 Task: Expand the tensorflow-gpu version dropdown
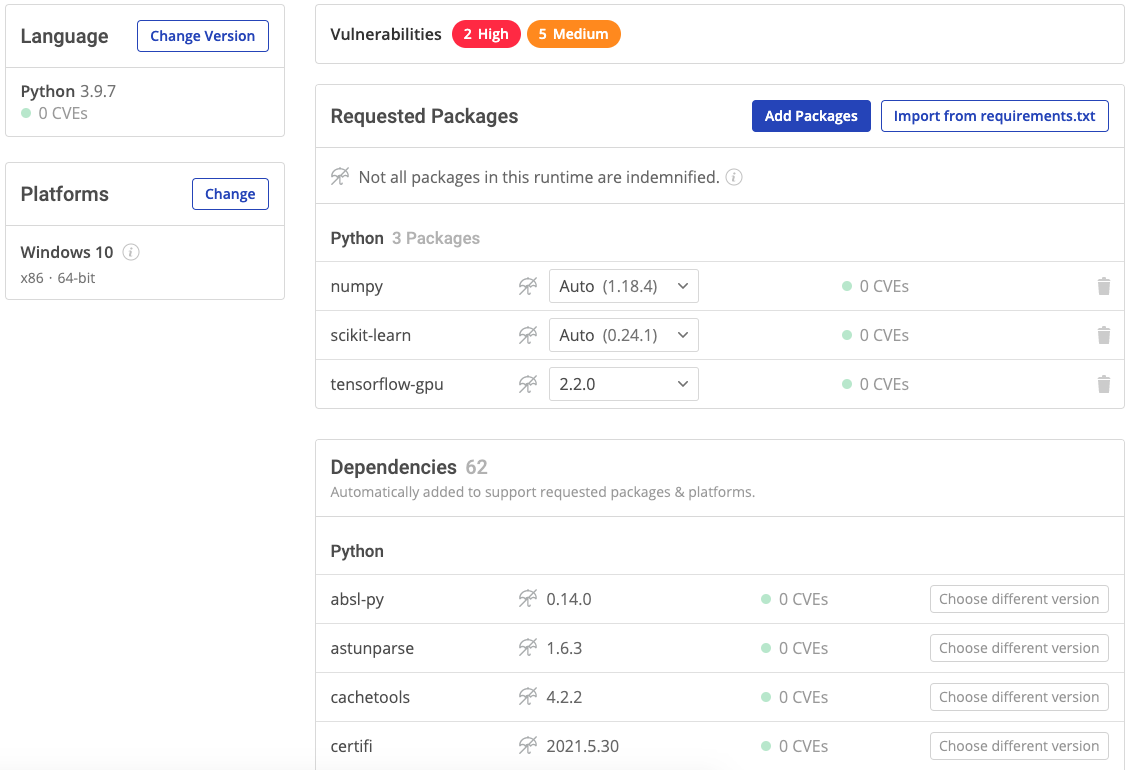pyautogui.click(x=623, y=384)
